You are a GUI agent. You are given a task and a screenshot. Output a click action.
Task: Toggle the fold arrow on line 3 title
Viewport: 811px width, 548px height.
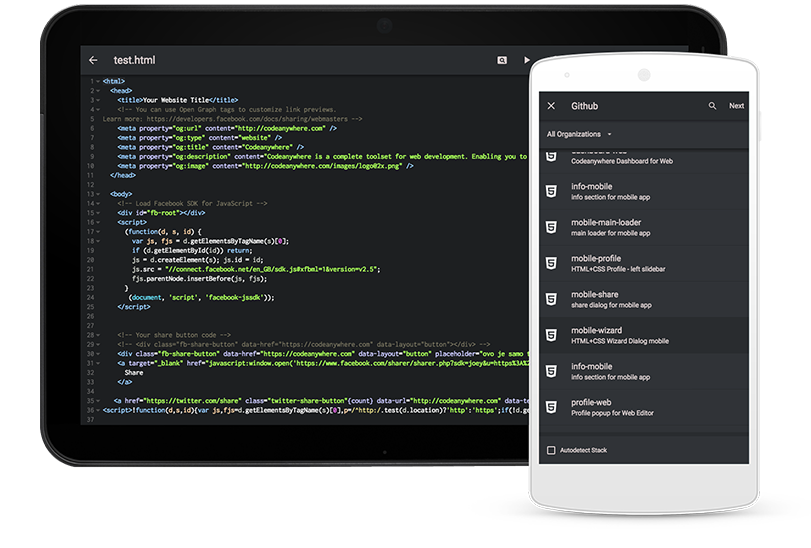[x=98, y=100]
